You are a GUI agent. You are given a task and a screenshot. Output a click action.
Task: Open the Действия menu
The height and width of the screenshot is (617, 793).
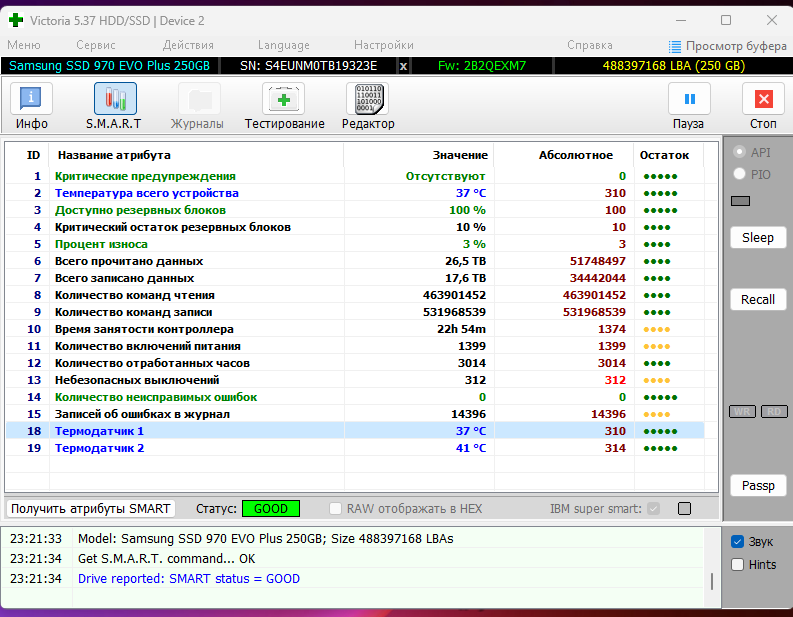coord(188,45)
